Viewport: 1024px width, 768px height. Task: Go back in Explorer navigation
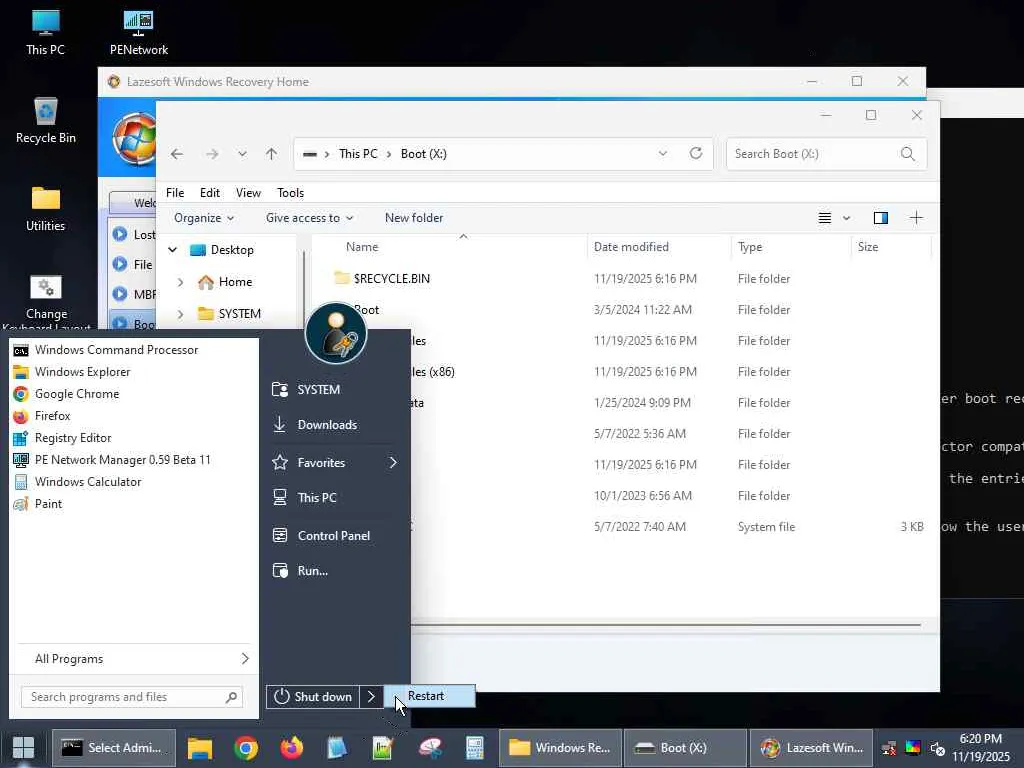[x=176, y=154]
